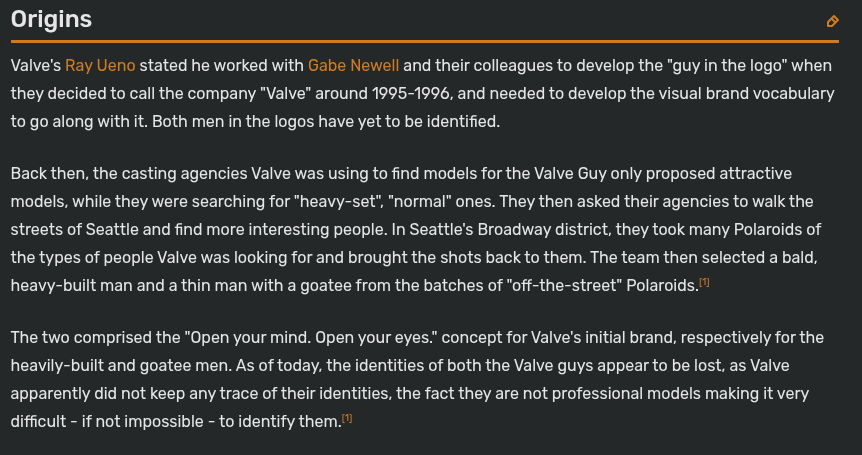862x455 pixels.
Task: Click the pencil edit icon for Origins section
Action: pyautogui.click(x=832, y=21)
